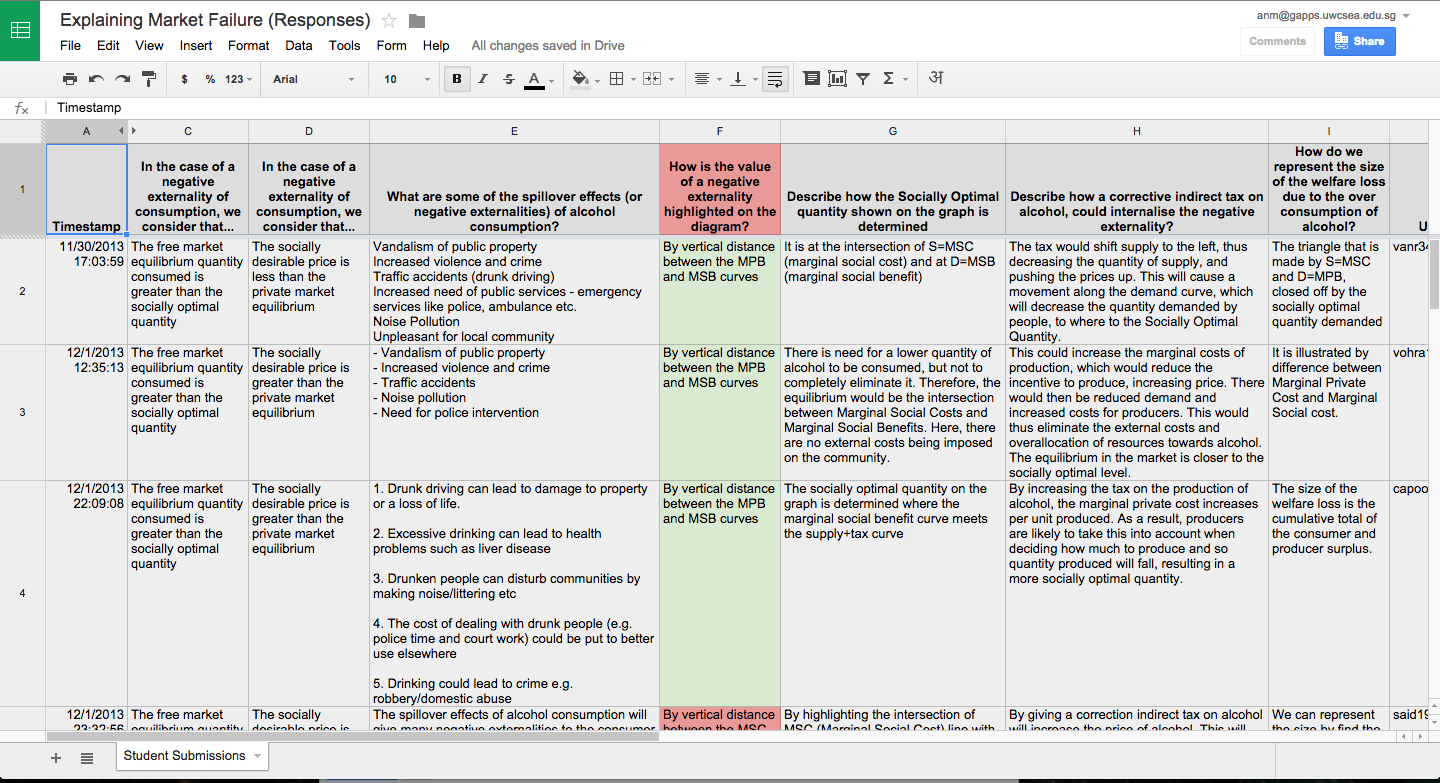1440x783 pixels.
Task: Click the Comments button
Action: [x=1277, y=41]
